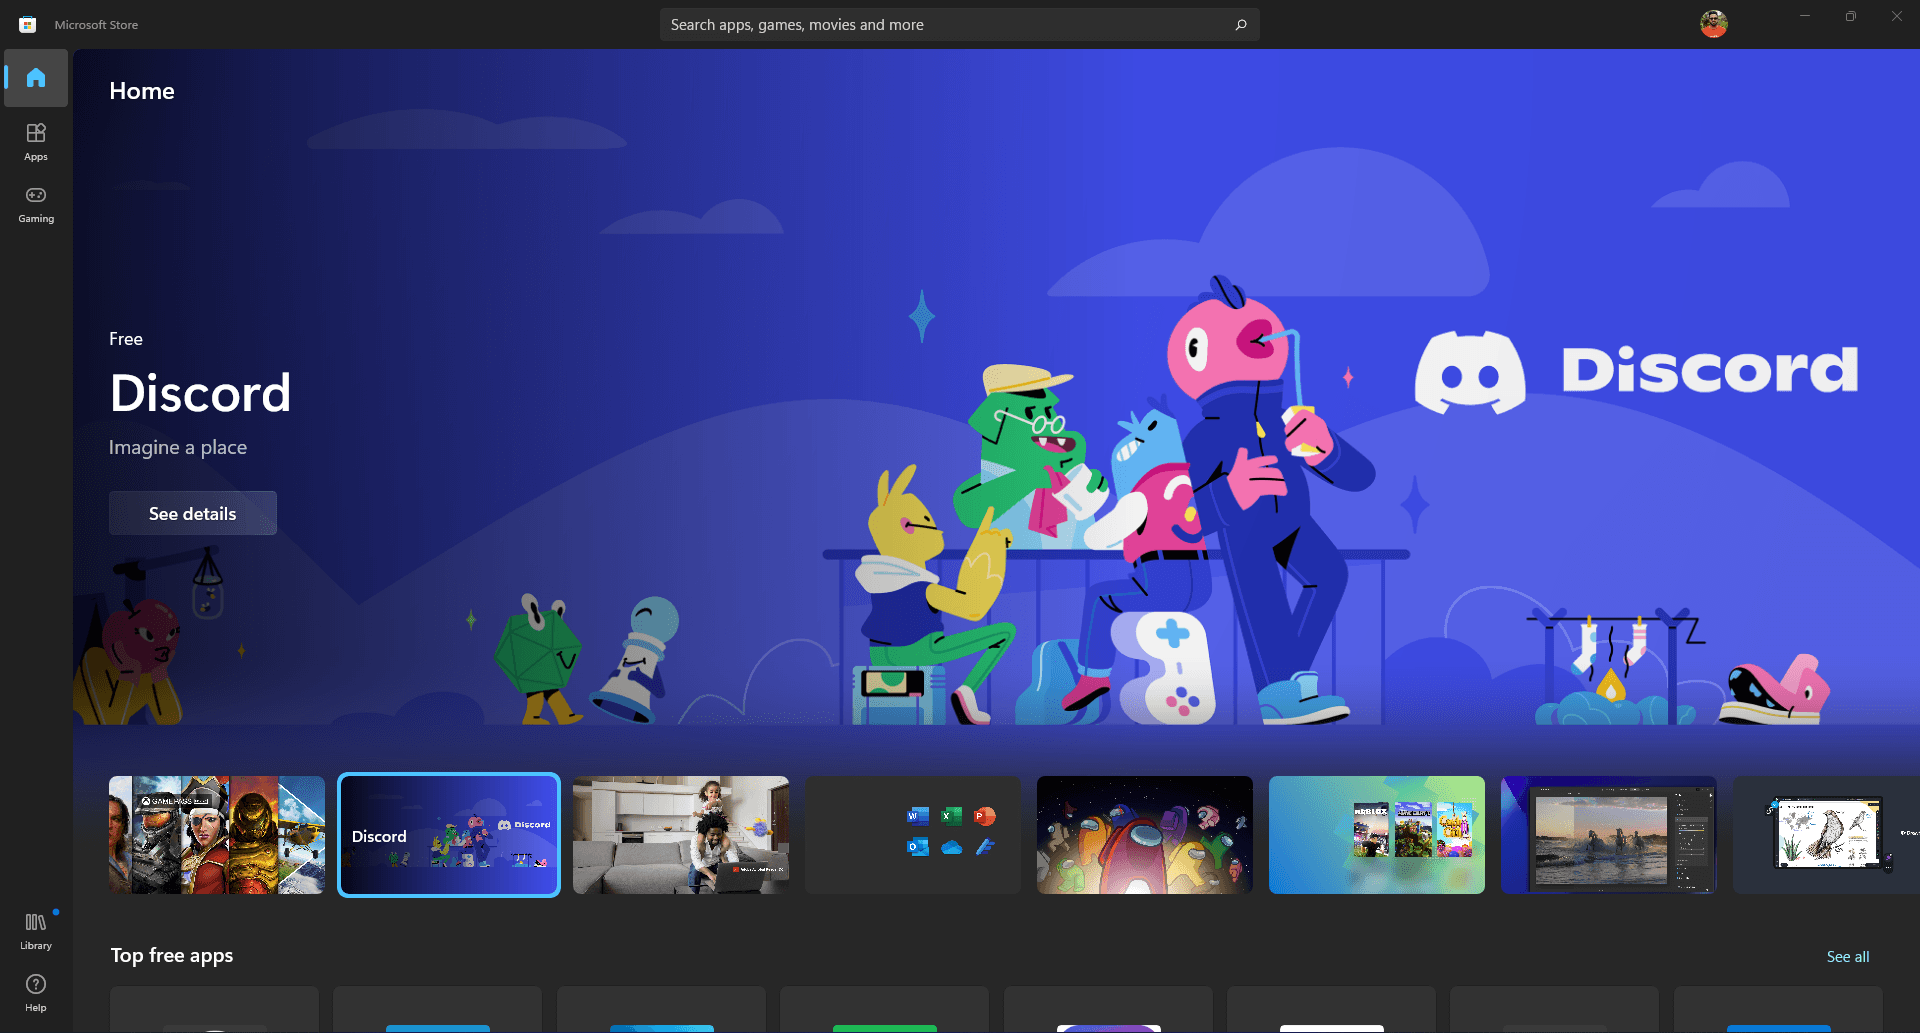
Task: Select the Microsoft Office apps thumbnail
Action: coord(913,835)
